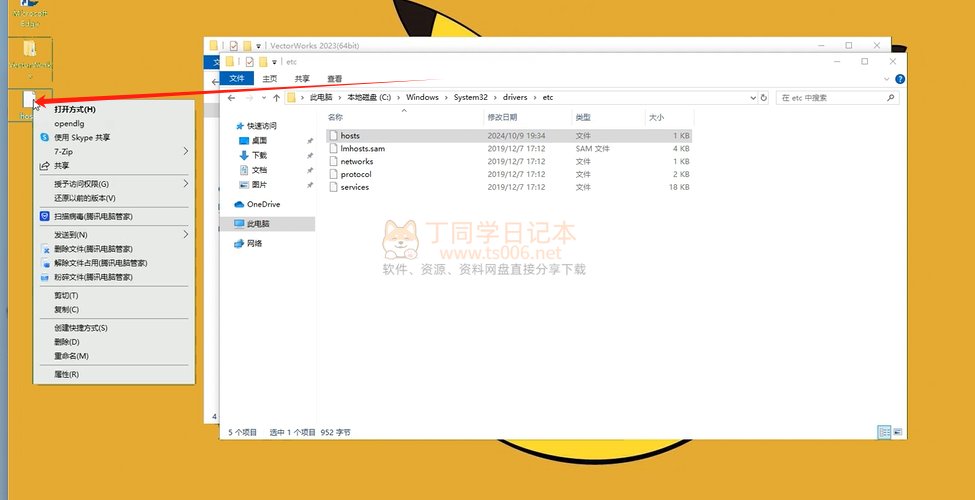The width and height of the screenshot is (975, 500).
Task: Click the hosts file icon
Action: [333, 136]
